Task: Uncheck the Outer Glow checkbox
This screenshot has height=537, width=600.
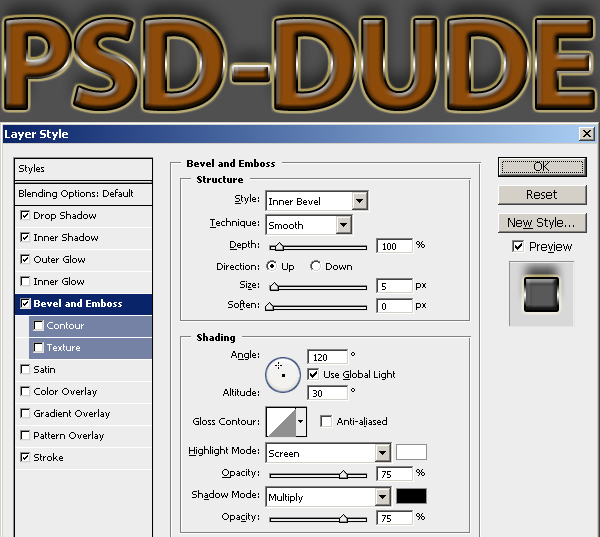Action: click(25, 260)
